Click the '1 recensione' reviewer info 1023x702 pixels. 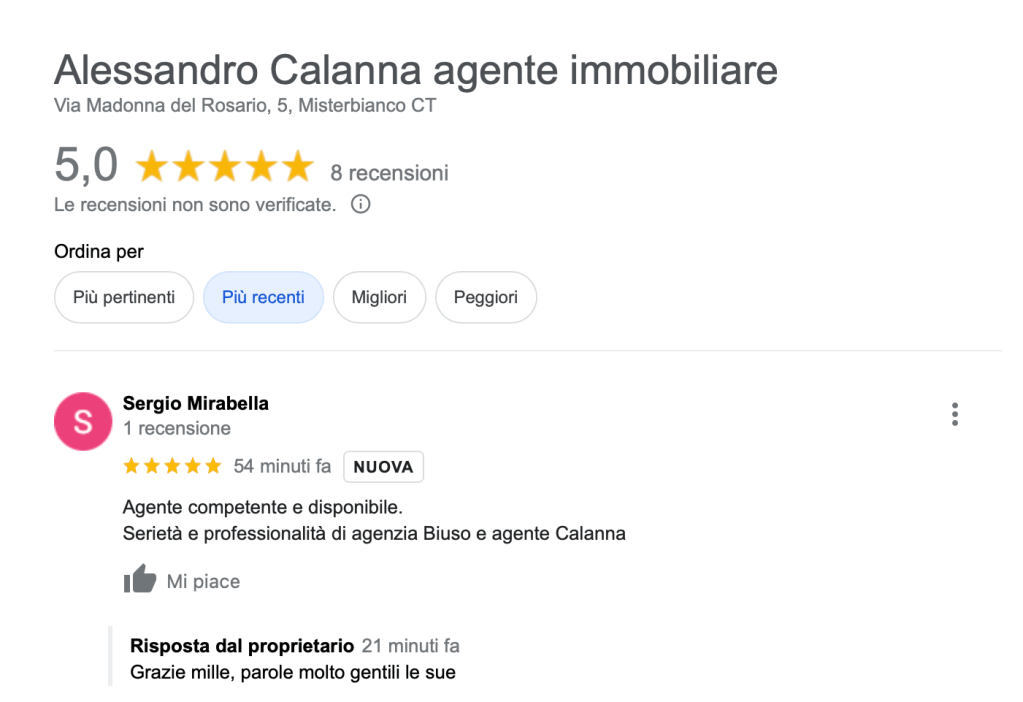click(x=177, y=428)
